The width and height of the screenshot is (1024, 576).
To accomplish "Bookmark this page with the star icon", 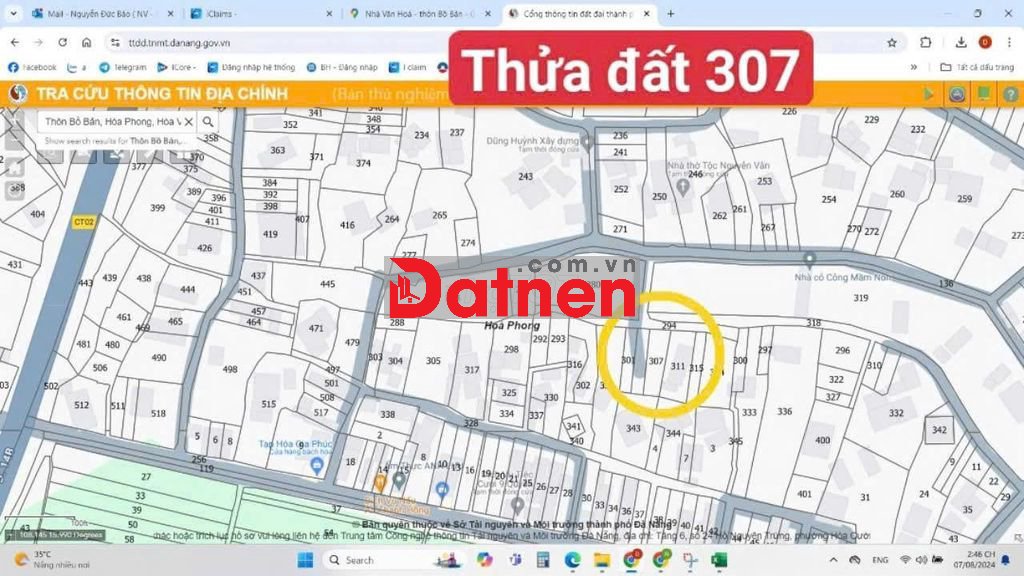I will pos(891,43).
